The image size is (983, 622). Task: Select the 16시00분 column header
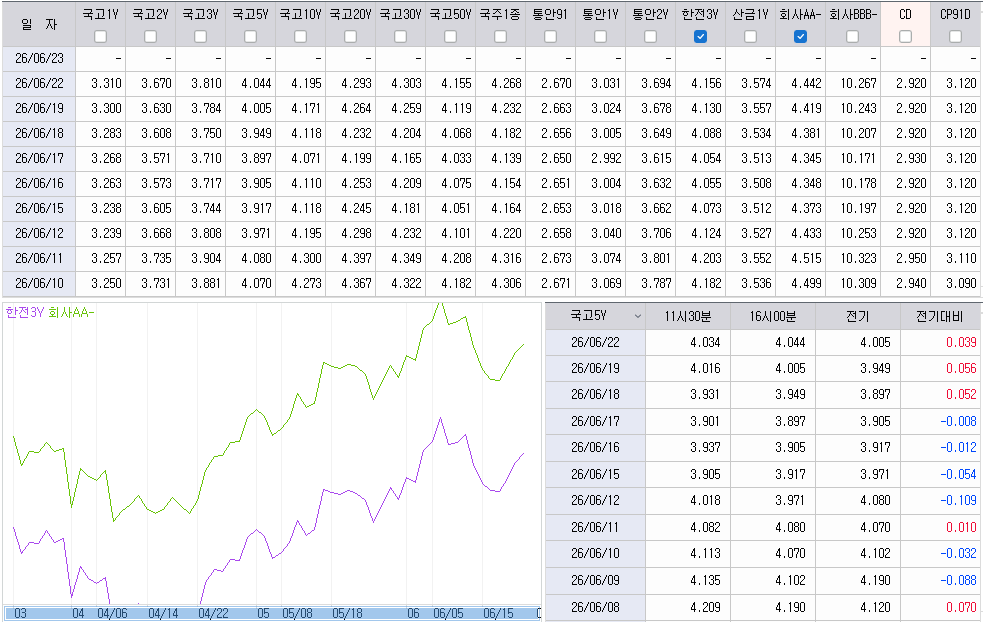tap(772, 316)
